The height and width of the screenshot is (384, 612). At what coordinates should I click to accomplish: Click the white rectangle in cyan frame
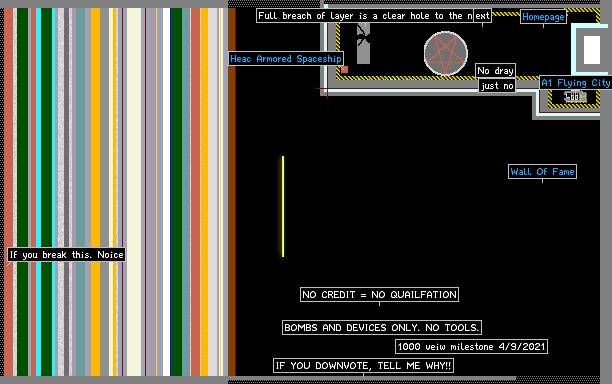592,50
